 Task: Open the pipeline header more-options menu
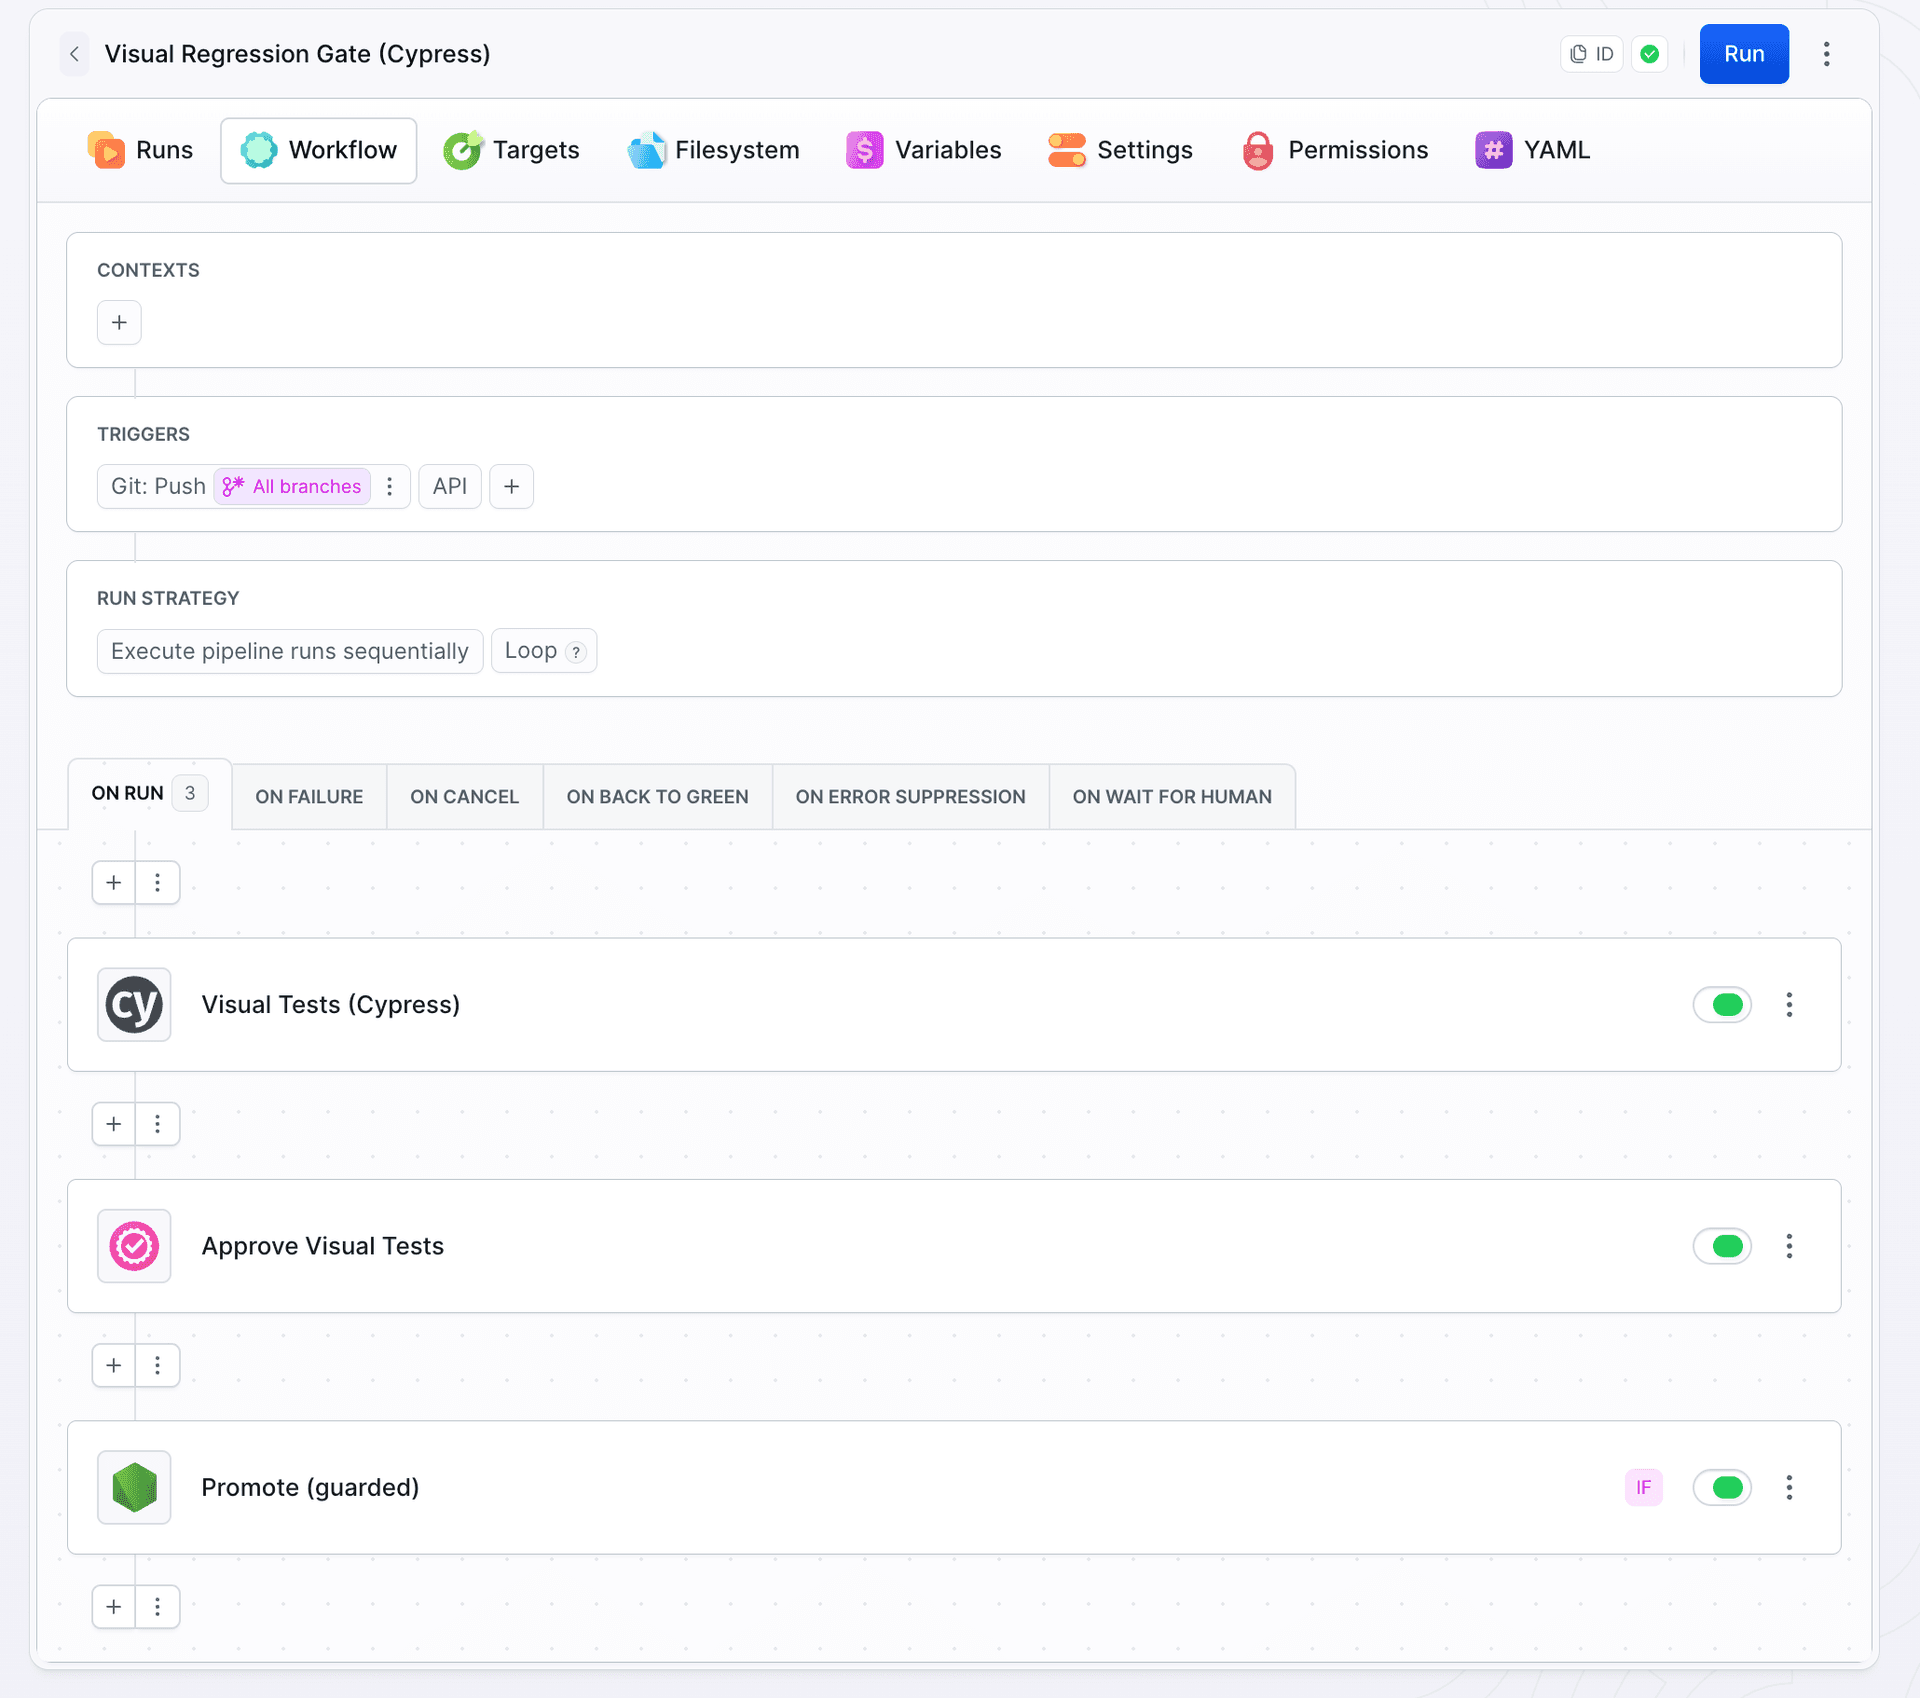click(x=1826, y=54)
